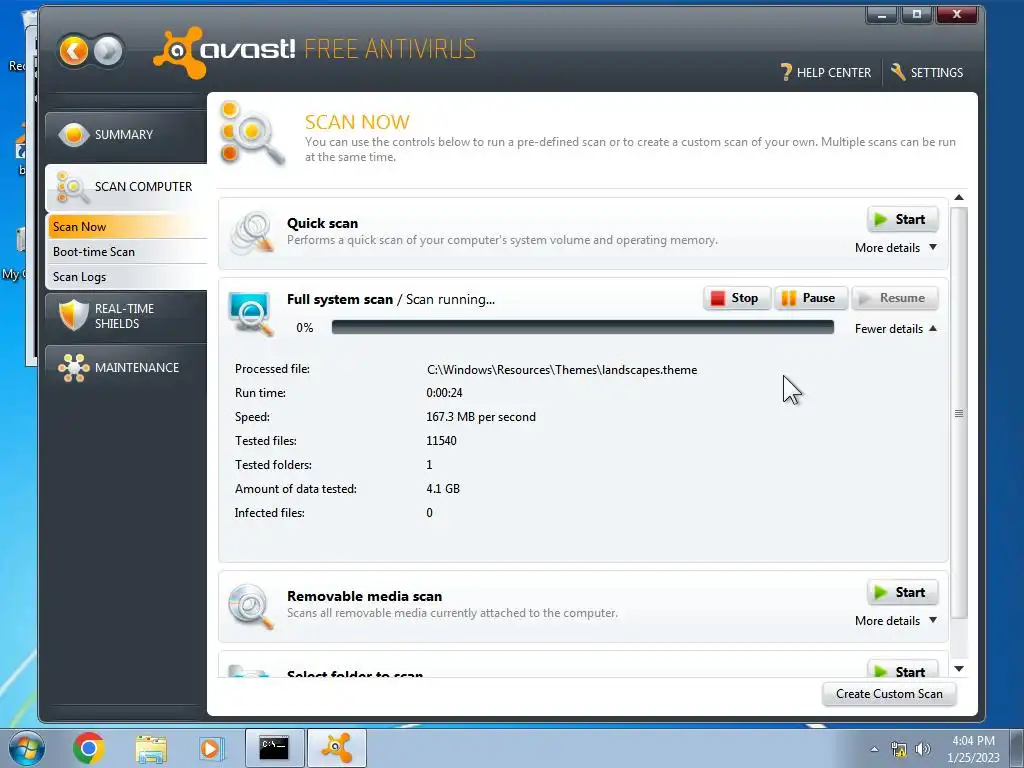Click the orange back navigation arrow
The height and width of the screenshot is (768, 1024).
(x=73, y=50)
